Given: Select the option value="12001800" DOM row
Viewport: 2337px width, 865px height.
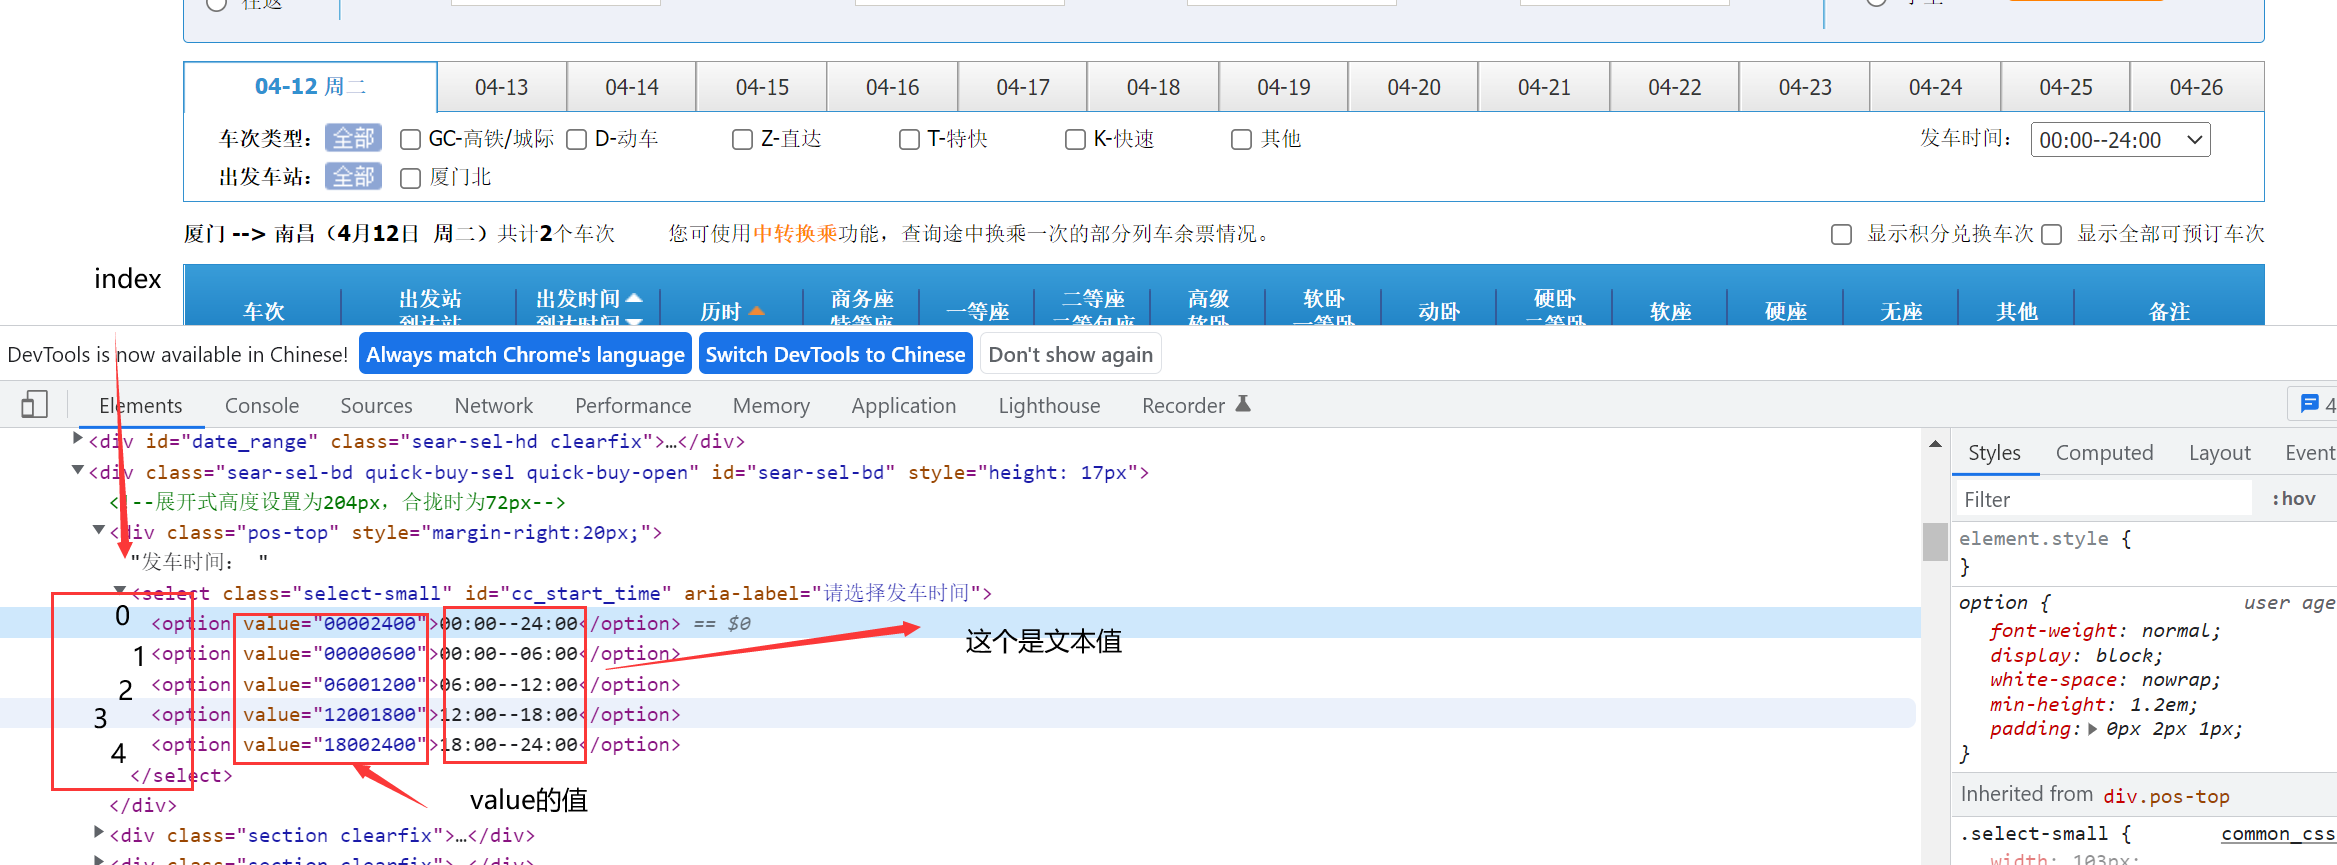Looking at the screenshot, I should point(960,714).
